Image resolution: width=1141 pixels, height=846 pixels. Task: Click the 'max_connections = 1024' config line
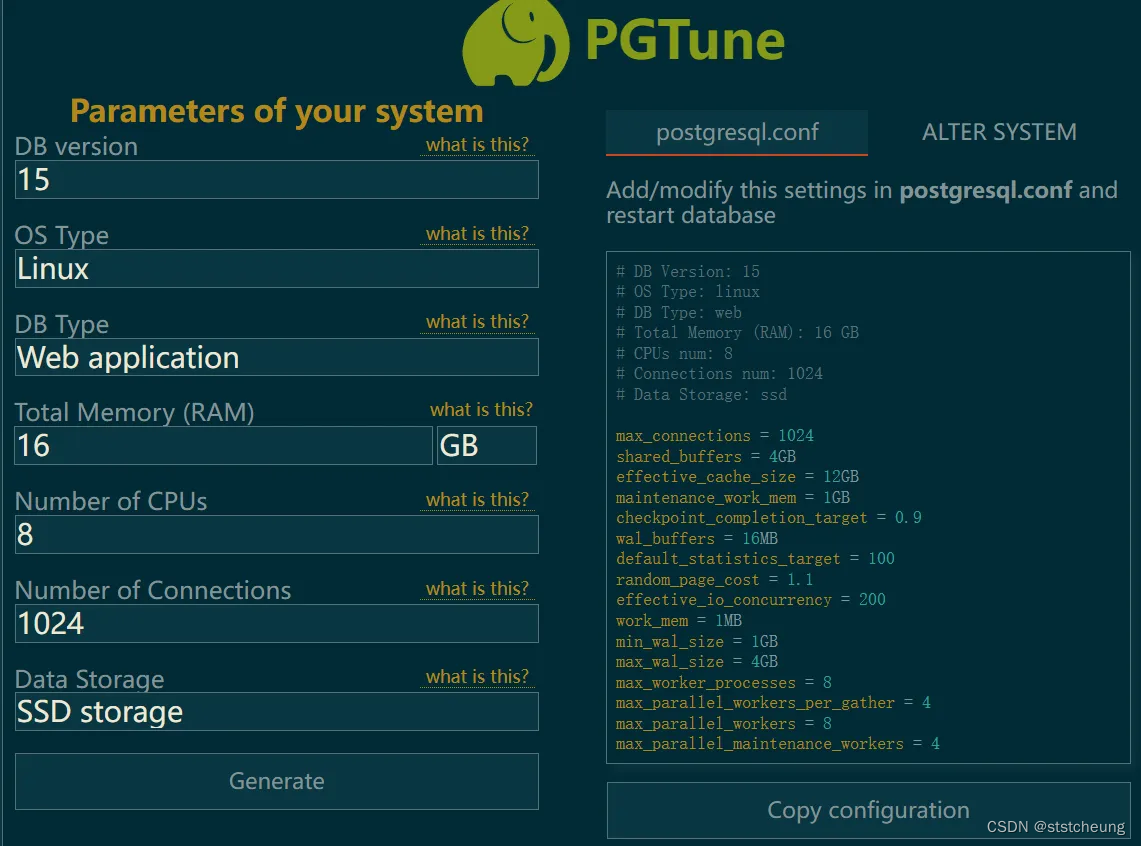(x=715, y=436)
